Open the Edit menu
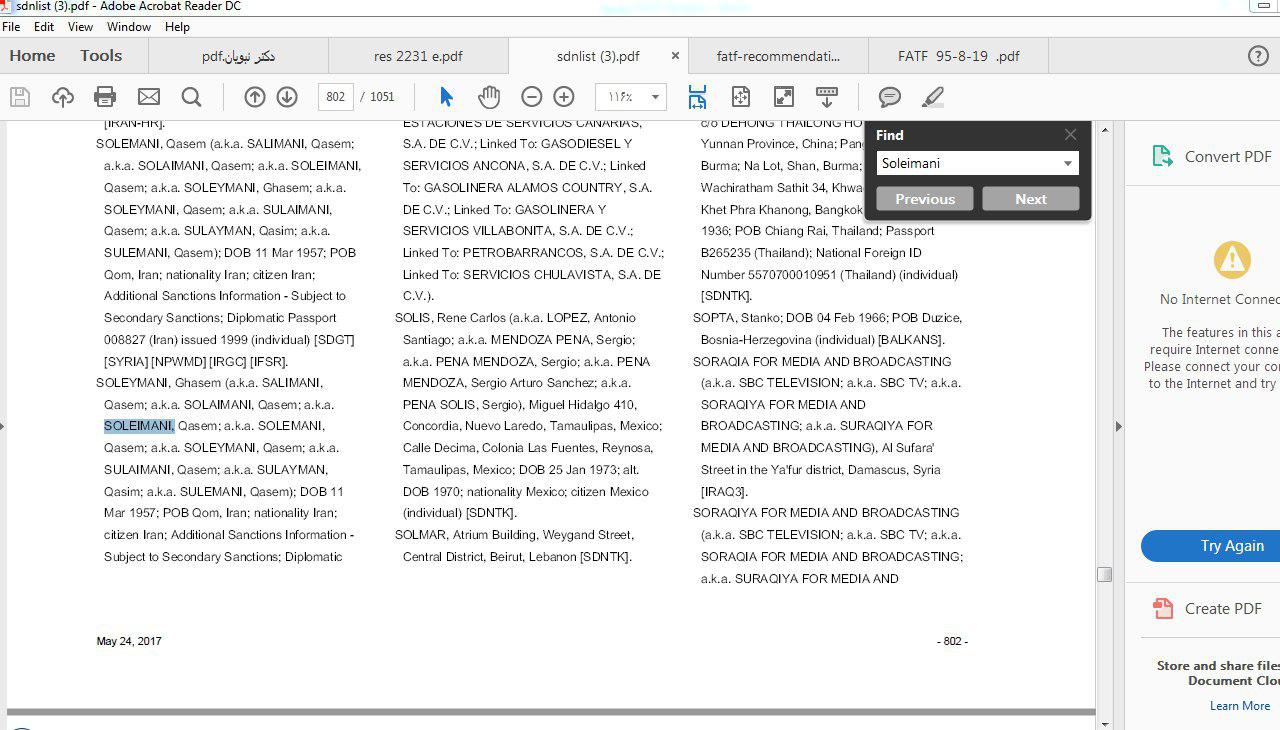Screen dimensions: 1280x730 point(44,27)
